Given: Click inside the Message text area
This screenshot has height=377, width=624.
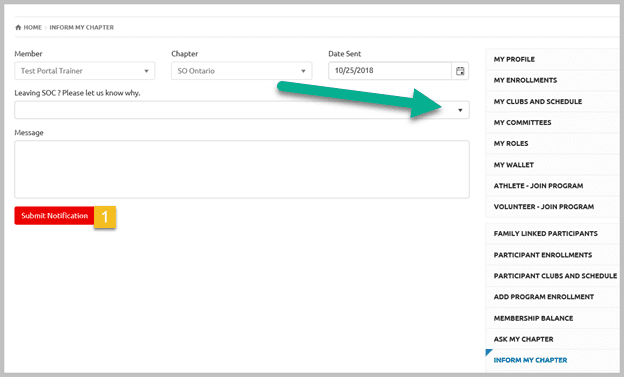Looking at the screenshot, I should (242, 169).
